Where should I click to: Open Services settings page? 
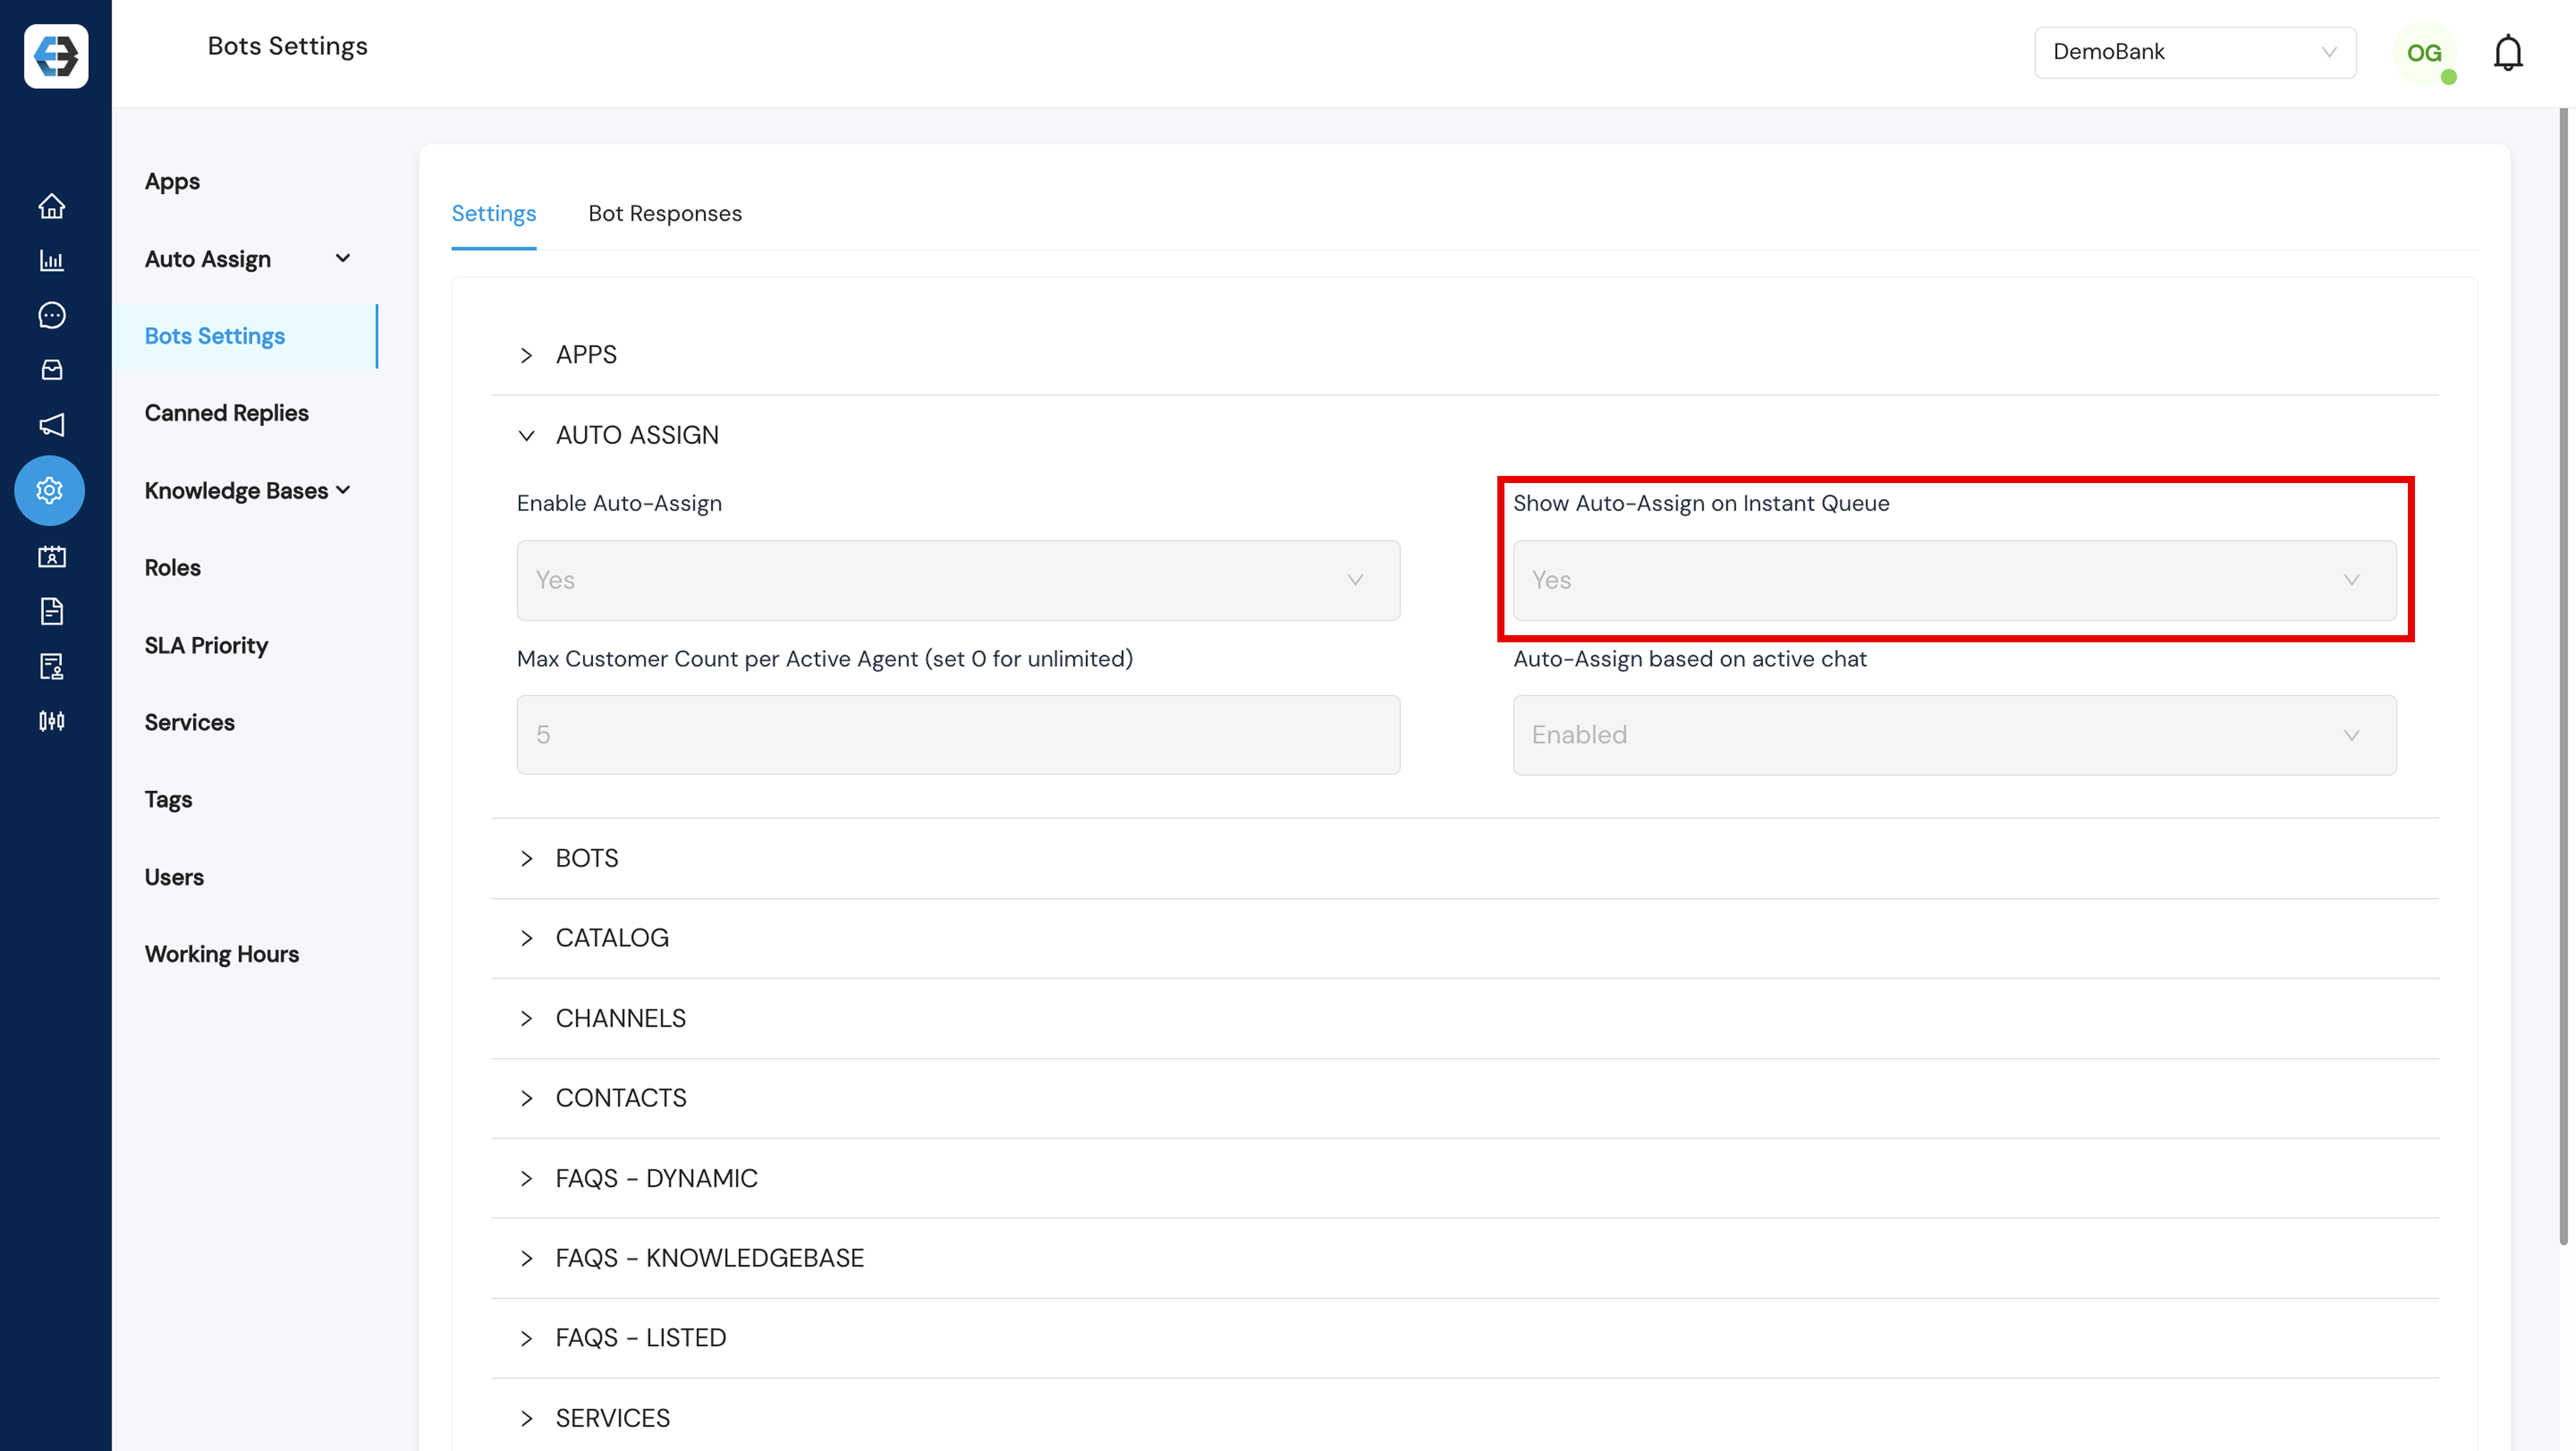[x=190, y=722]
